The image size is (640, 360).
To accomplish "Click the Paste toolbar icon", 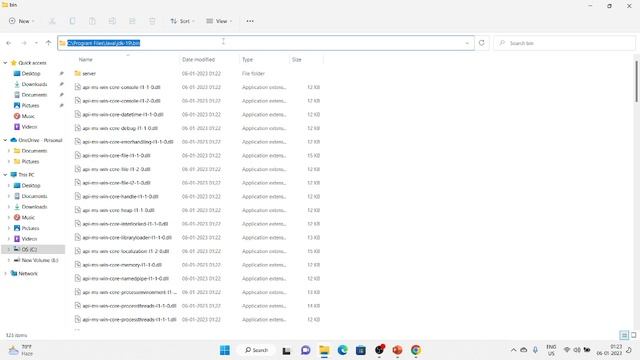I will 92,21.
